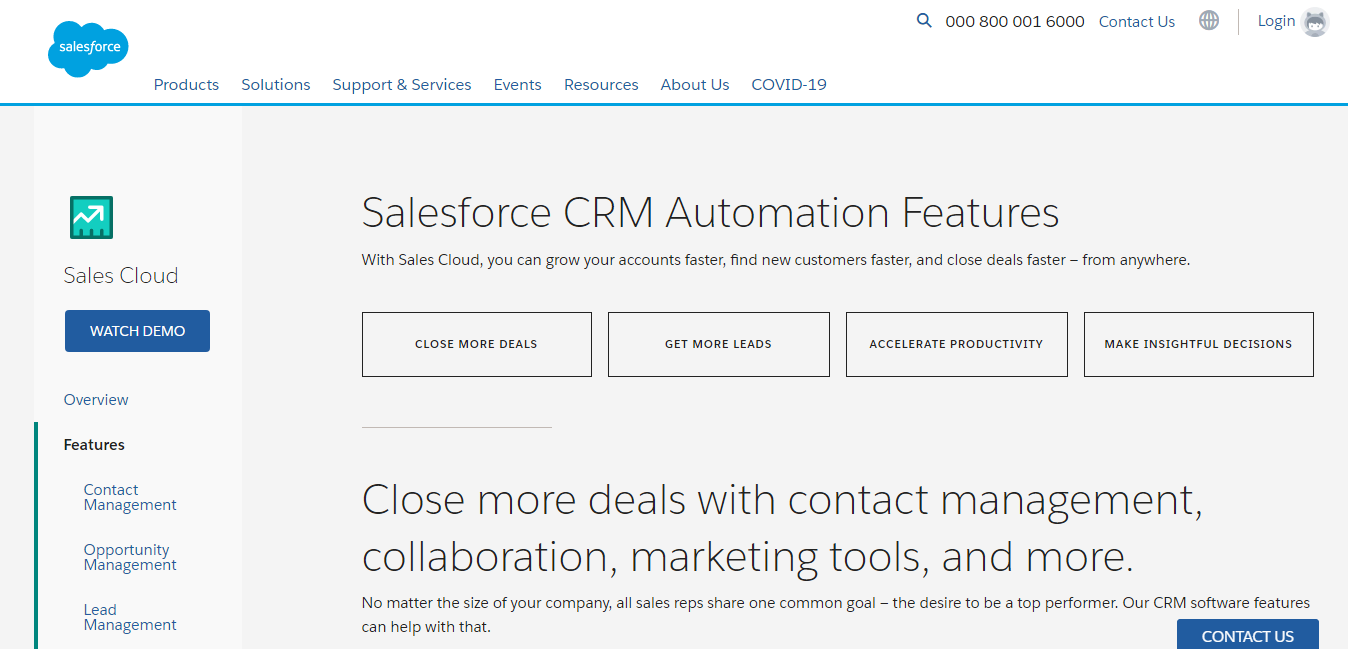Open Lead Management in the sidebar
The width and height of the screenshot is (1348, 649).
(130, 617)
